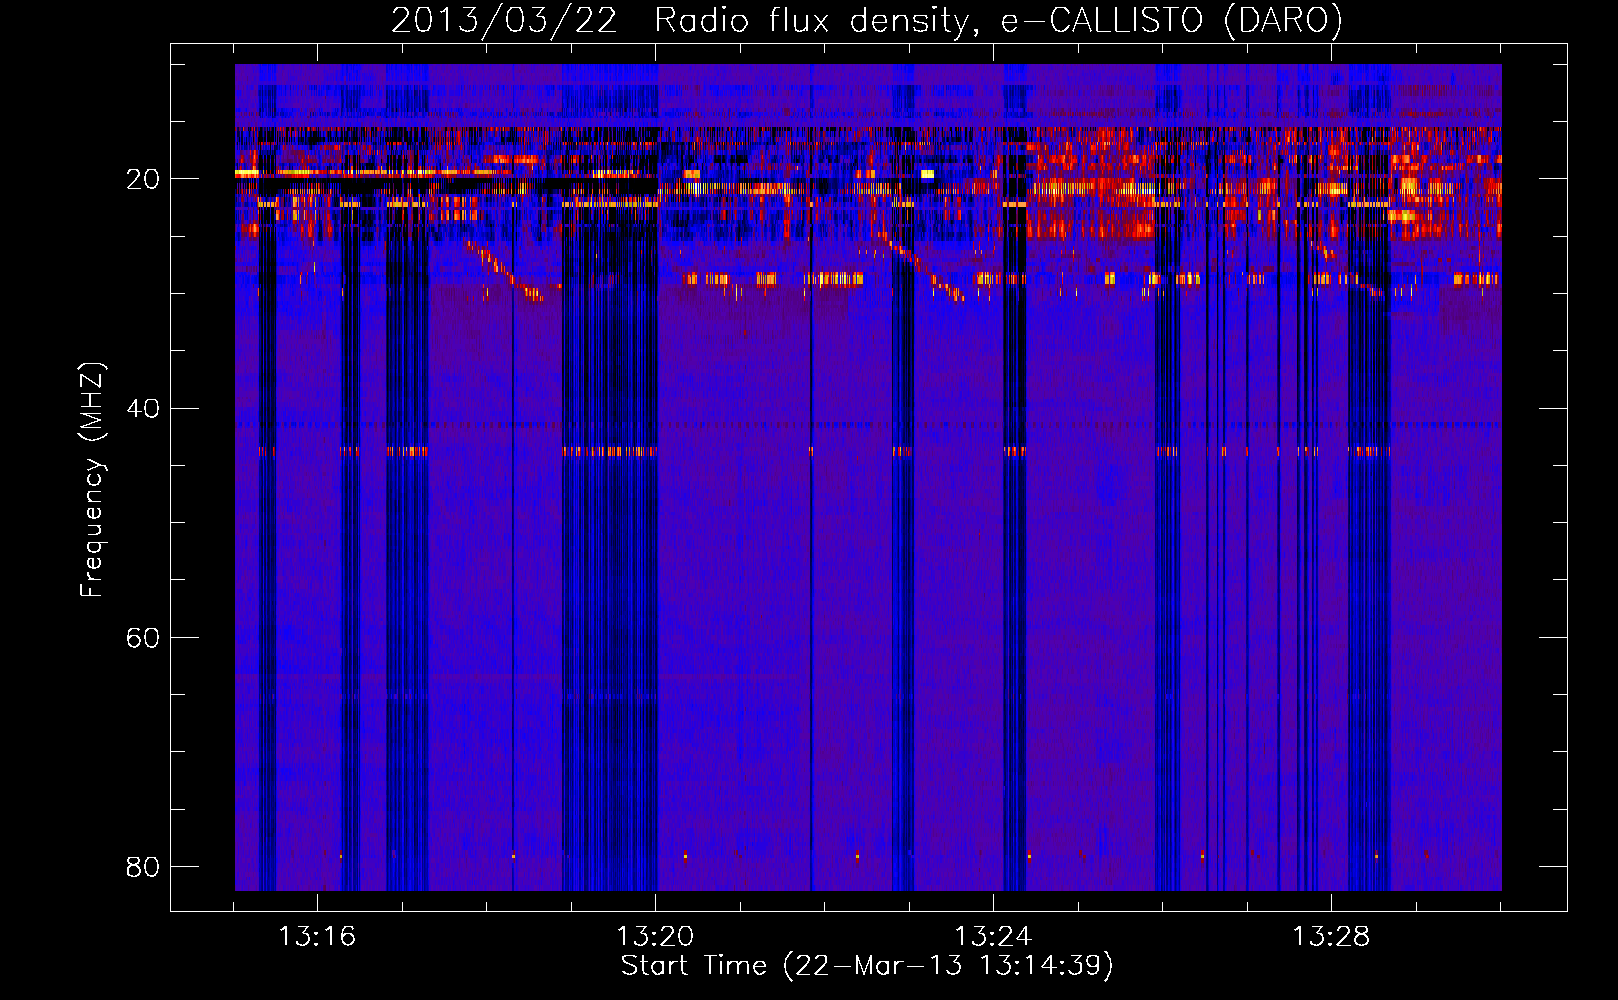Click the '13:24' time tick label

[x=993, y=937]
